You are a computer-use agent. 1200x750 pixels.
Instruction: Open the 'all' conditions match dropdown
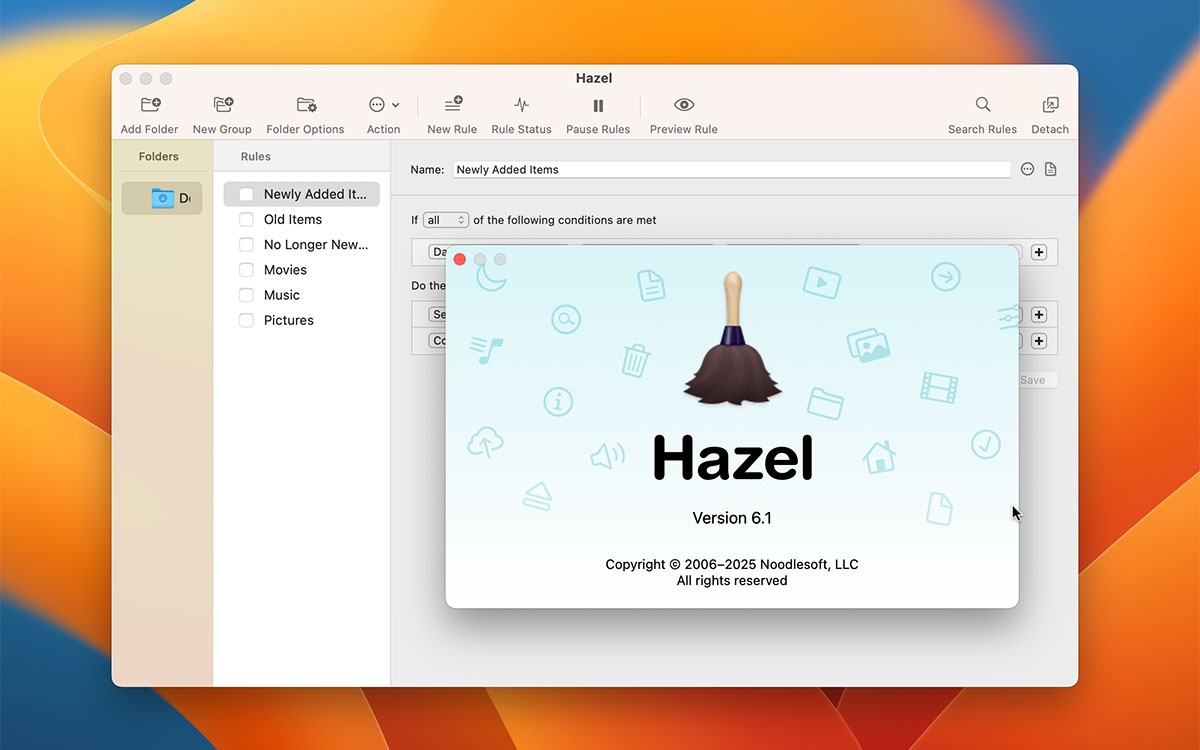click(445, 220)
